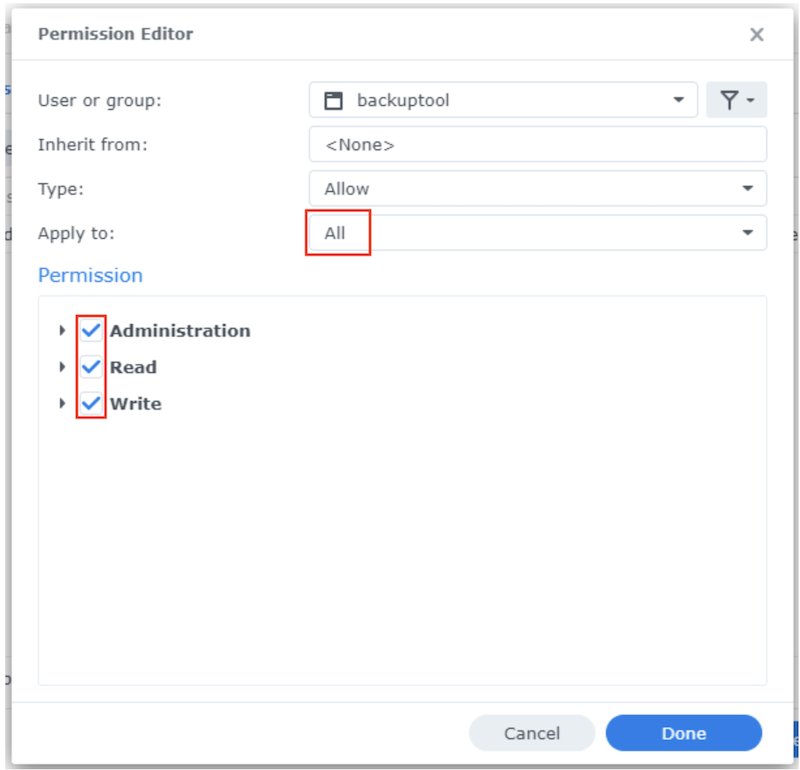This screenshot has height=770, width=800.
Task: Expand the Administration permission tree
Action: 62,330
